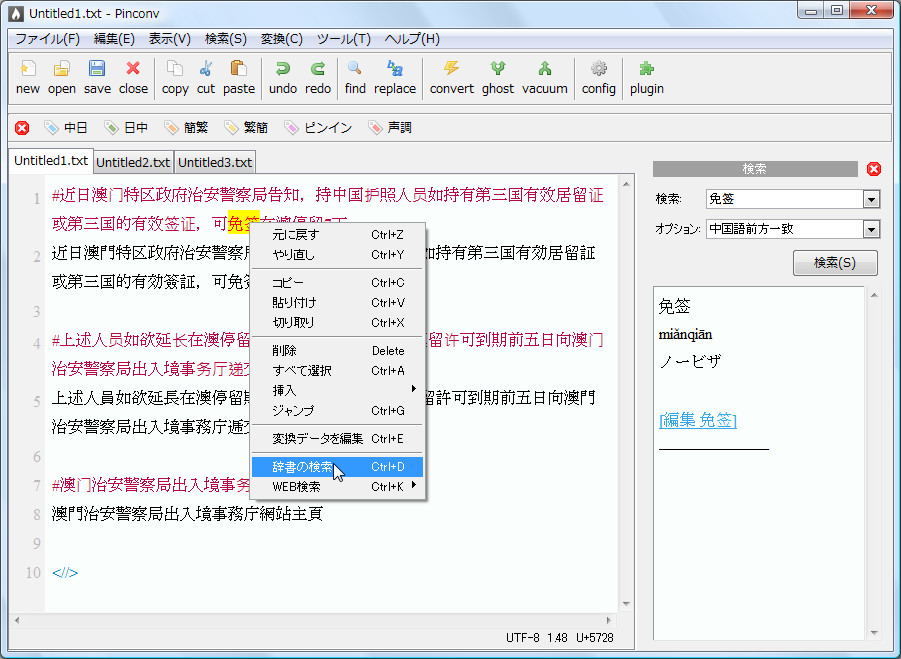Select the 声調 conversion tag
This screenshot has width=901, height=659.
(390, 128)
